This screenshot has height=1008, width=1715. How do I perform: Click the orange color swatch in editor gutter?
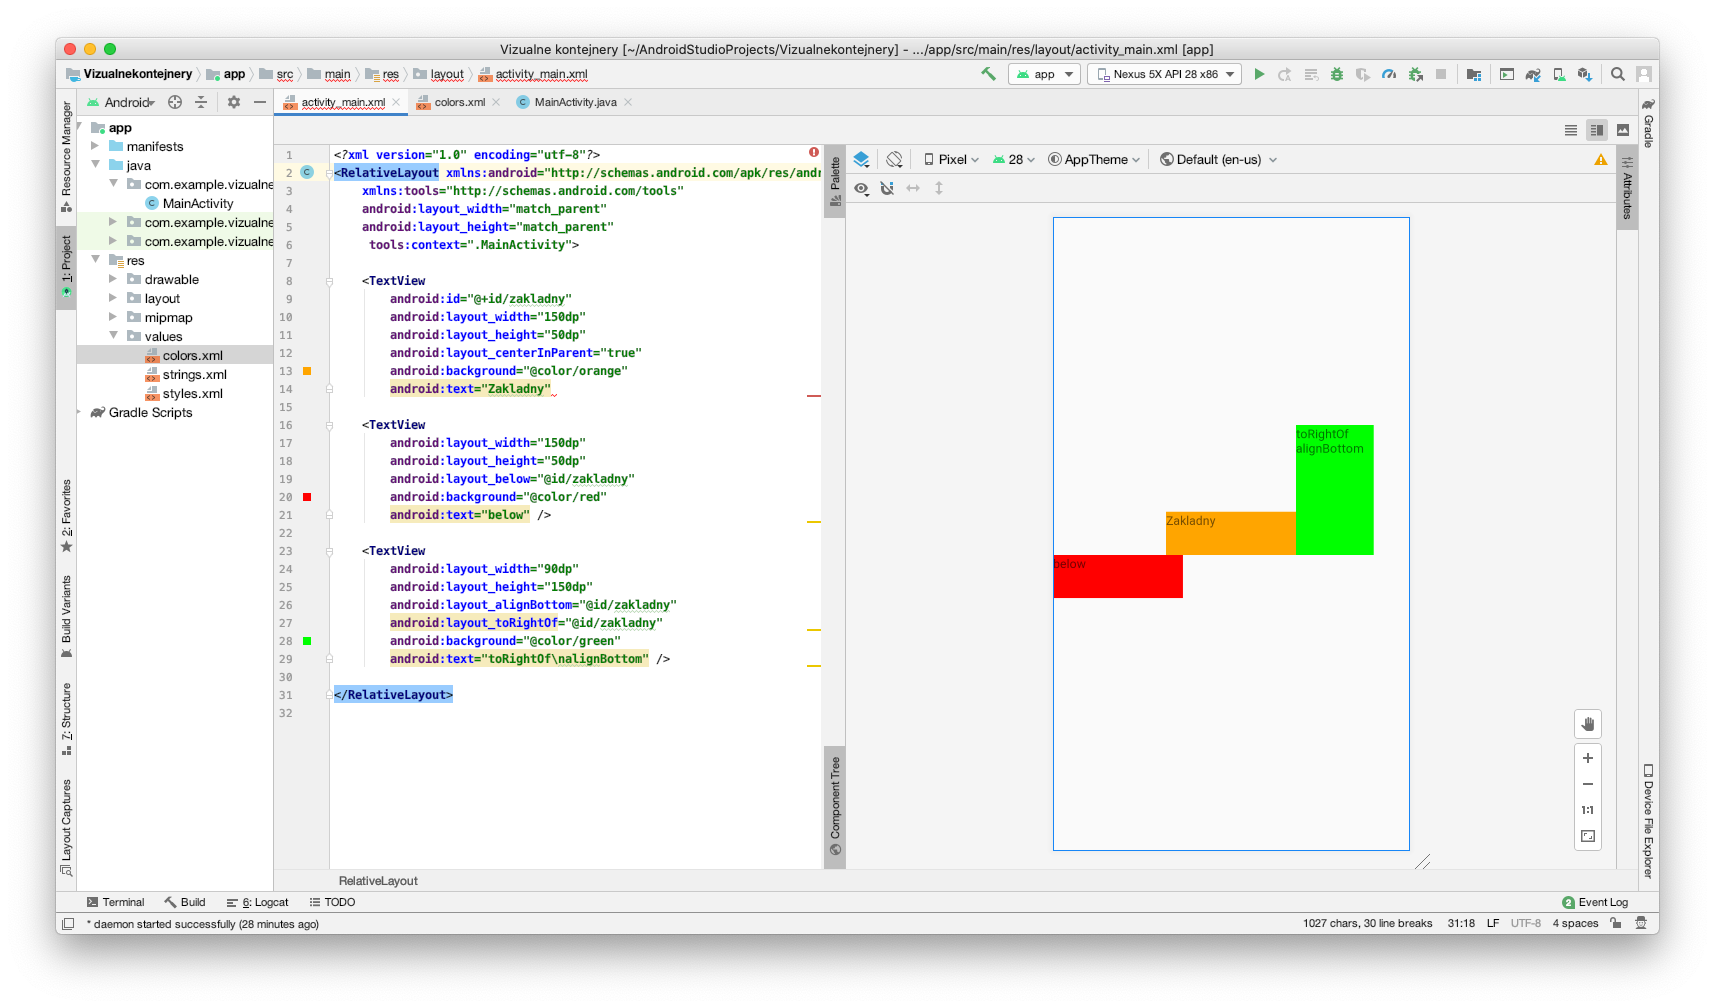pyautogui.click(x=307, y=371)
